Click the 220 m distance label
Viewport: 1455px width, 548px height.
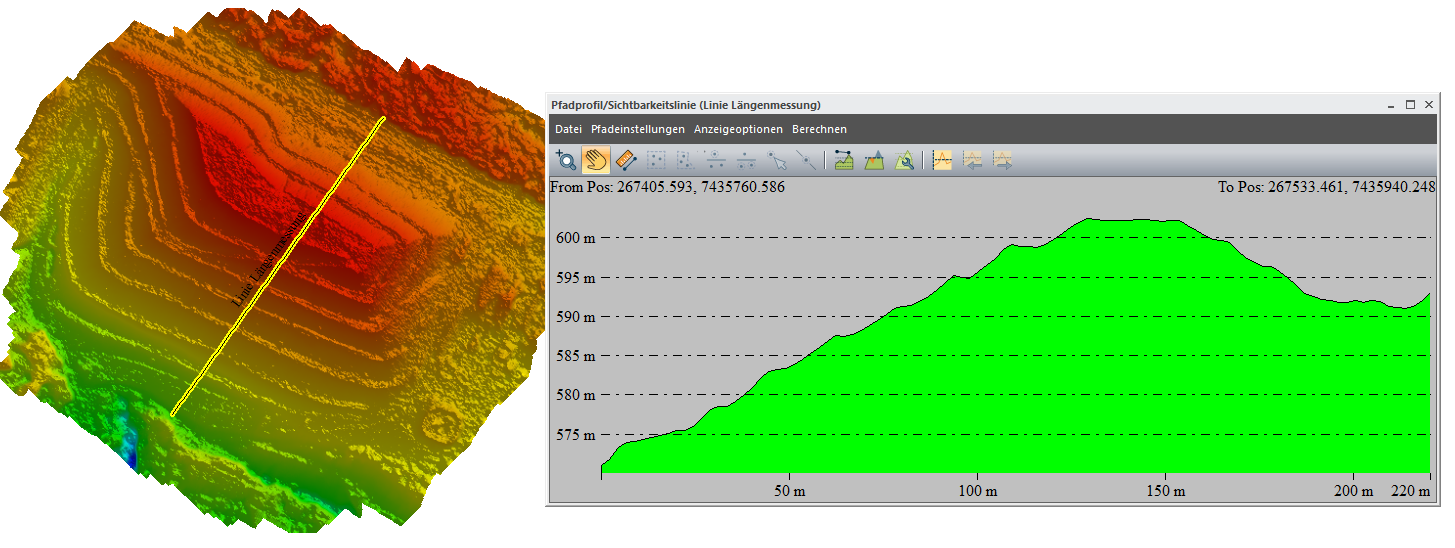click(1412, 491)
